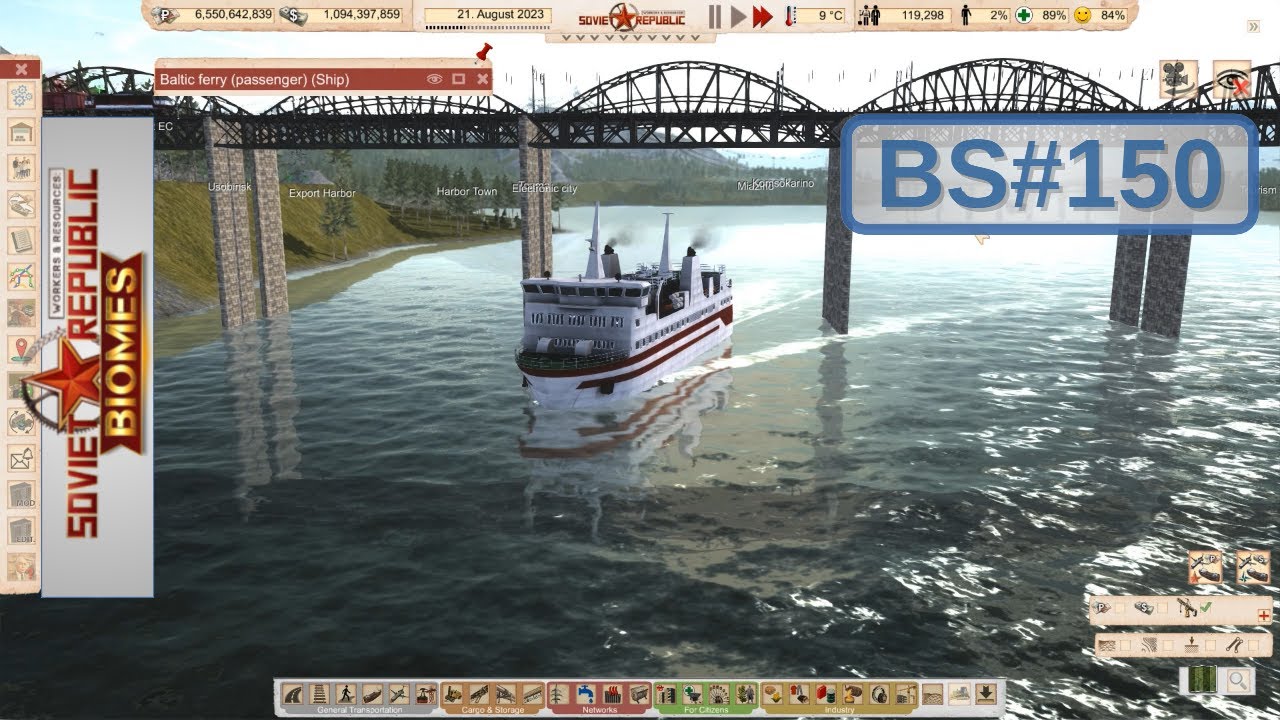Open the gear settings icon in left sidebar
Image resolution: width=1280 pixels, height=720 pixels.
click(x=21, y=97)
